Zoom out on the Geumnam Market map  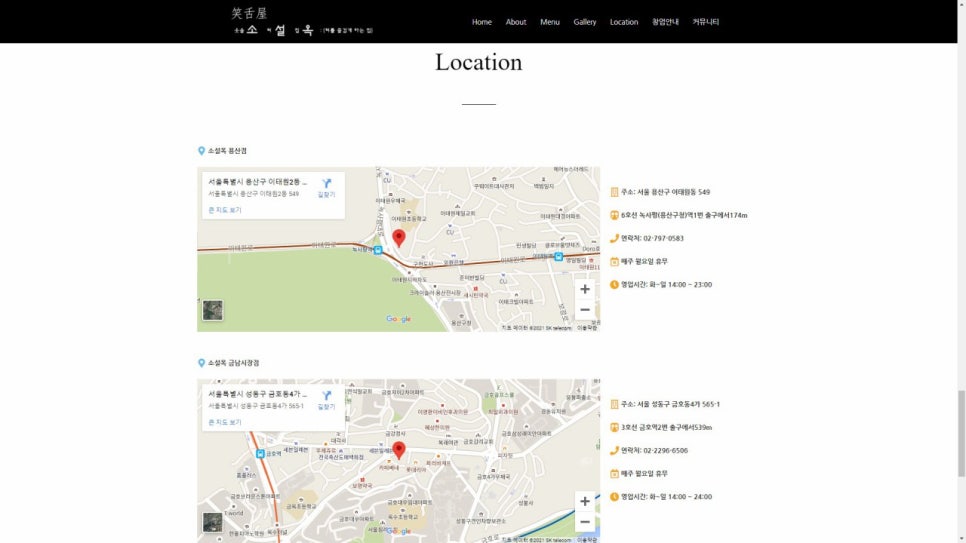pyautogui.click(x=585, y=522)
